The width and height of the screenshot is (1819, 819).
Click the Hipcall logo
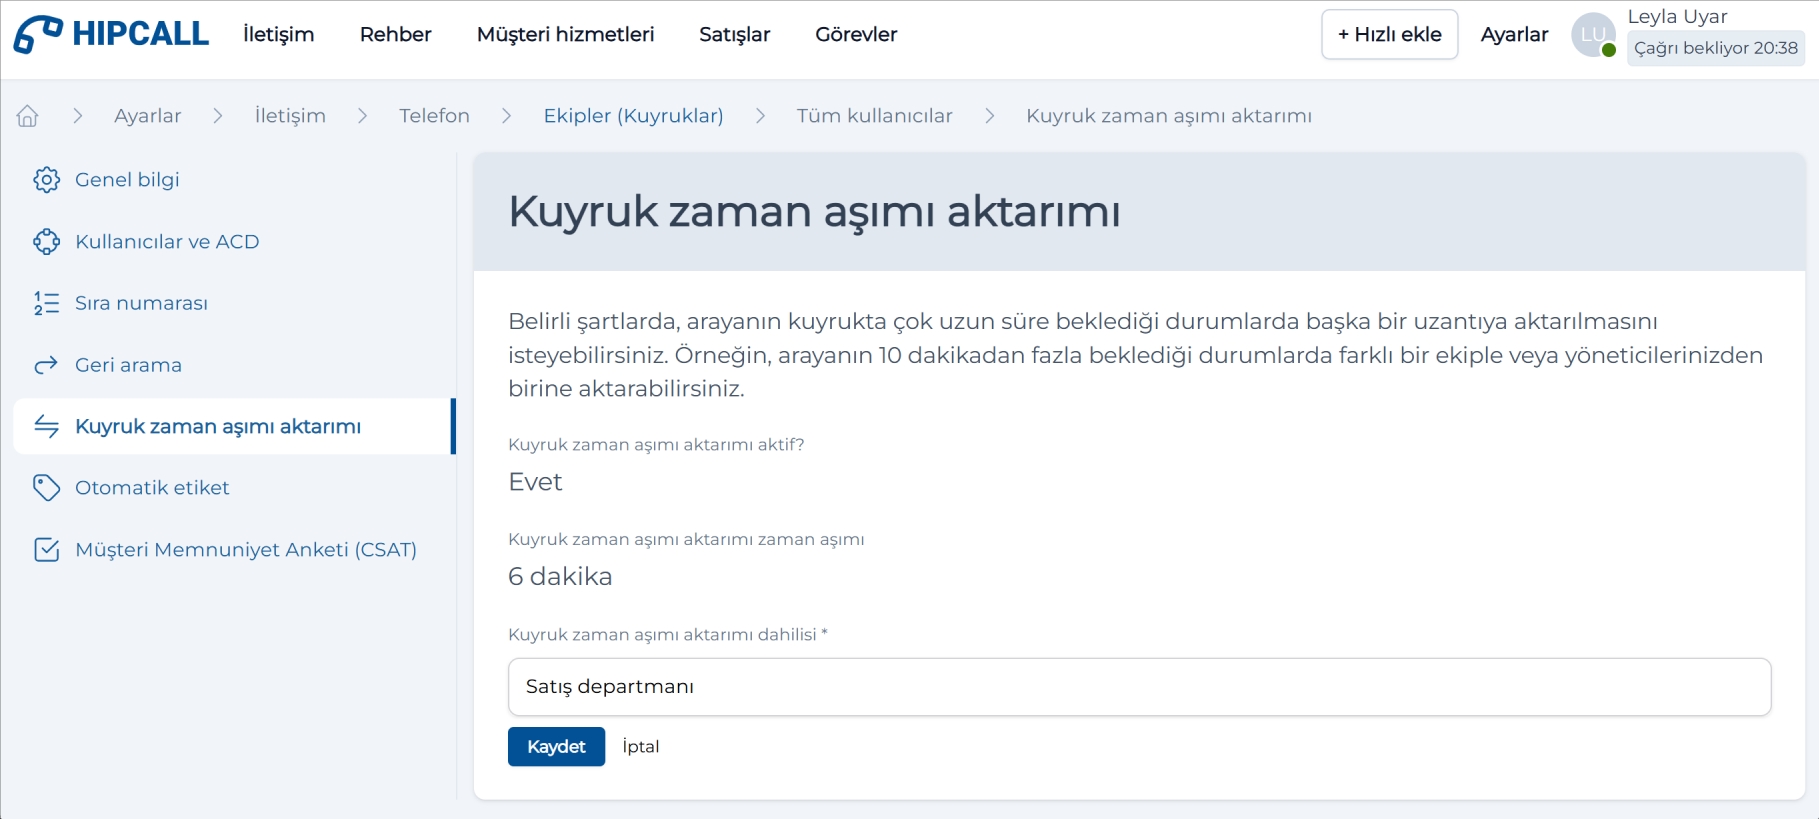(111, 34)
